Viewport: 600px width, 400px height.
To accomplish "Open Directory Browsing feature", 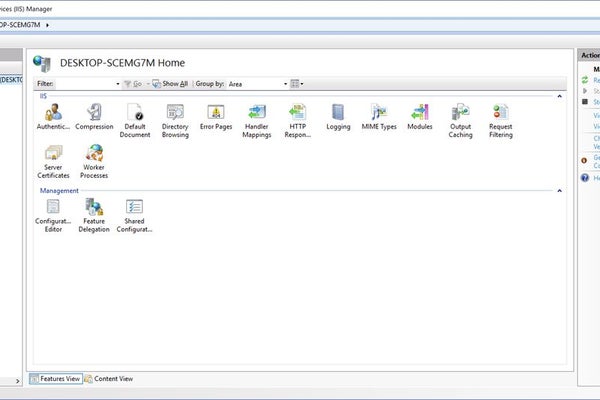I will coord(175,121).
